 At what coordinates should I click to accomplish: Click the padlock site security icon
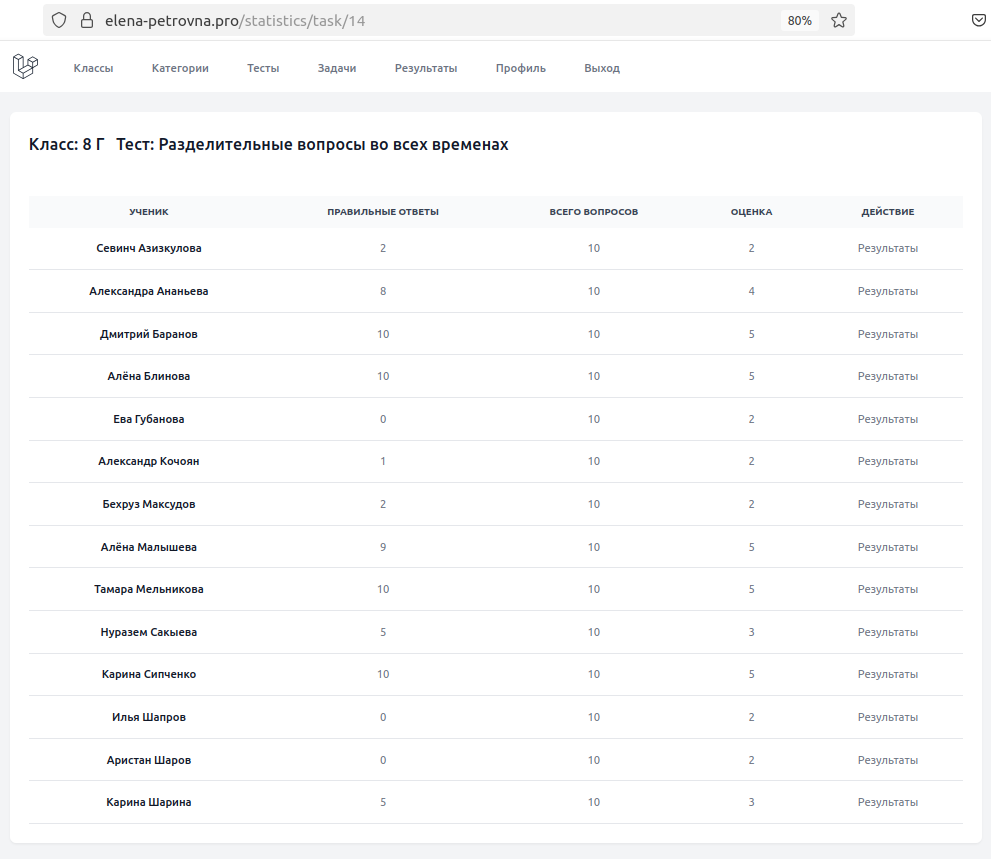87,21
